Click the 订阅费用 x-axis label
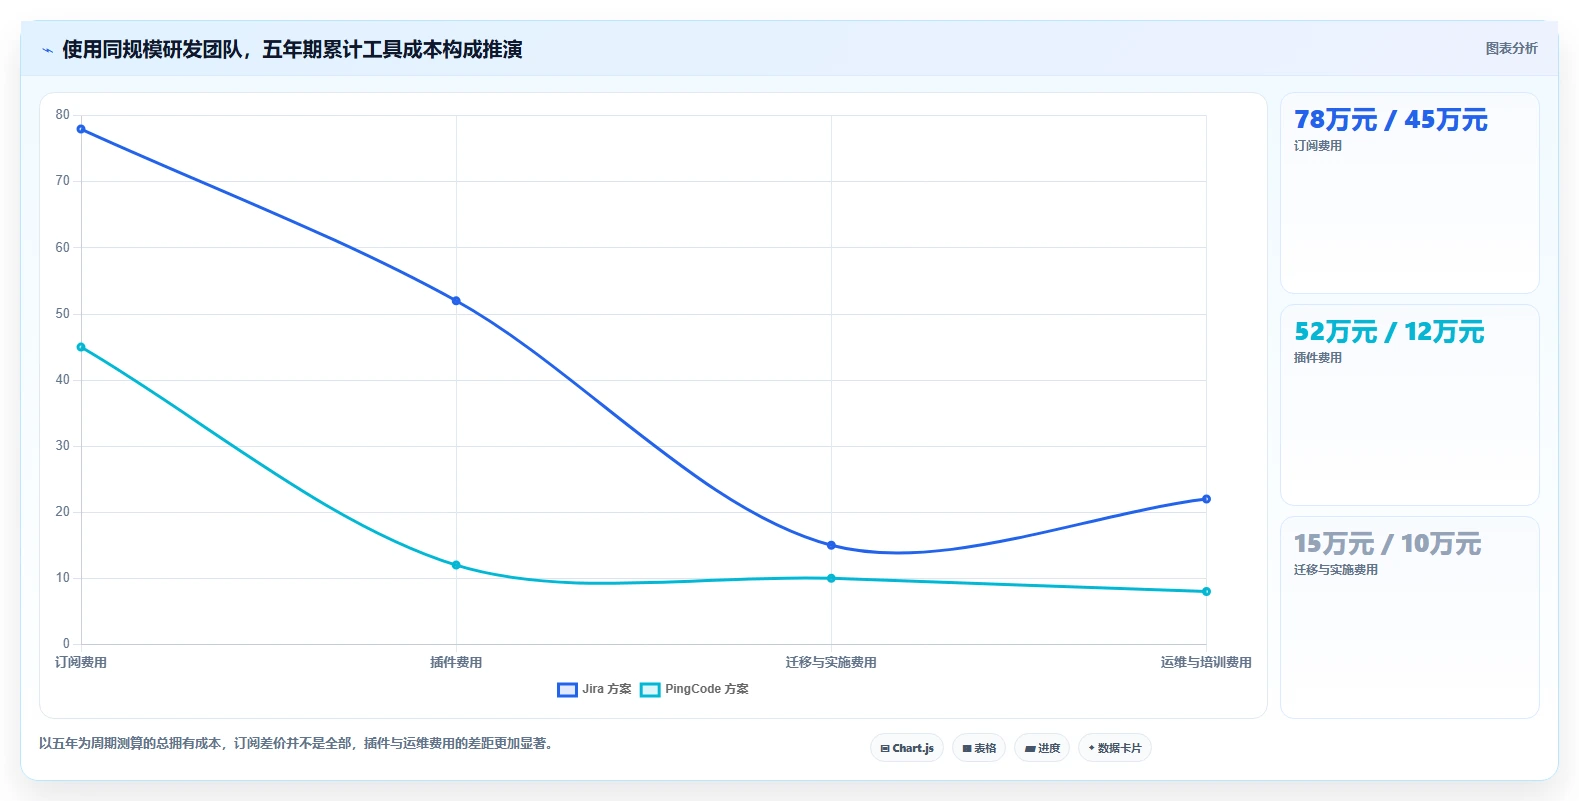 [x=81, y=662]
